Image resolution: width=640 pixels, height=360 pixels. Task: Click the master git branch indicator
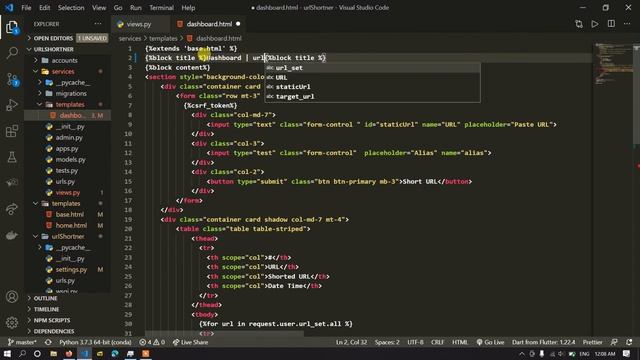click(22, 342)
